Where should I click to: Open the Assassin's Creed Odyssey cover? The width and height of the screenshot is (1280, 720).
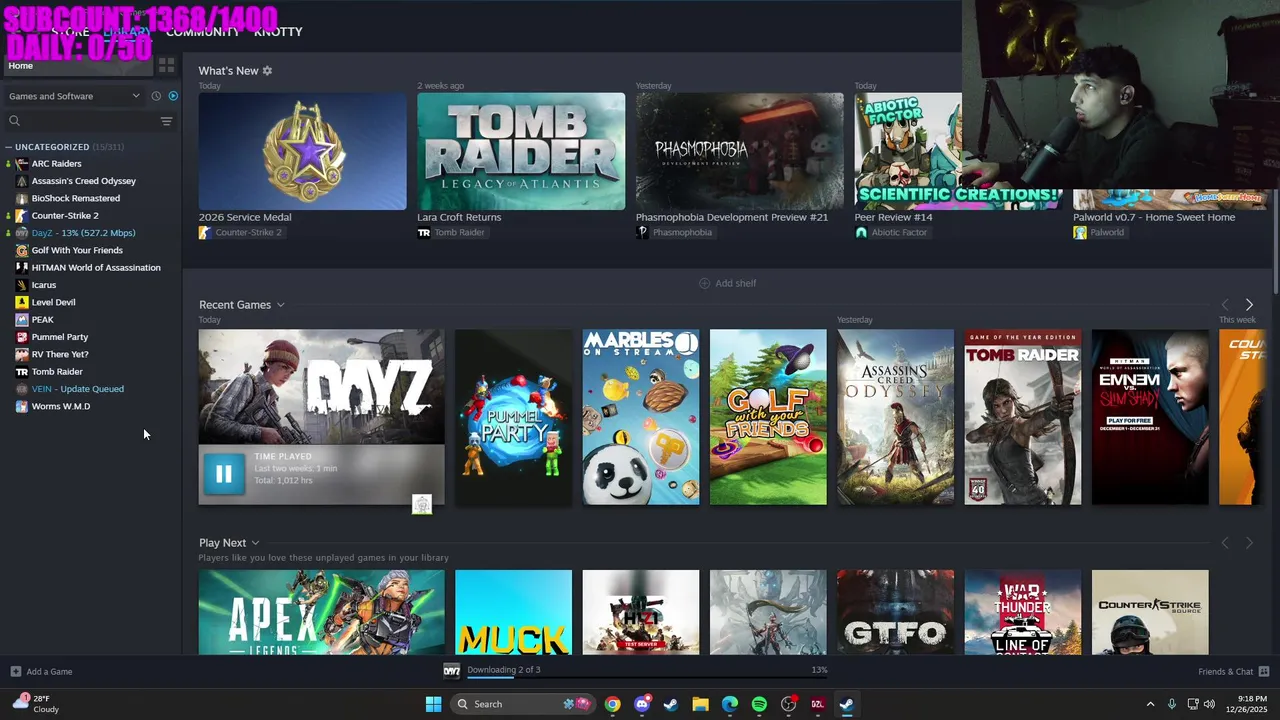pyautogui.click(x=895, y=417)
